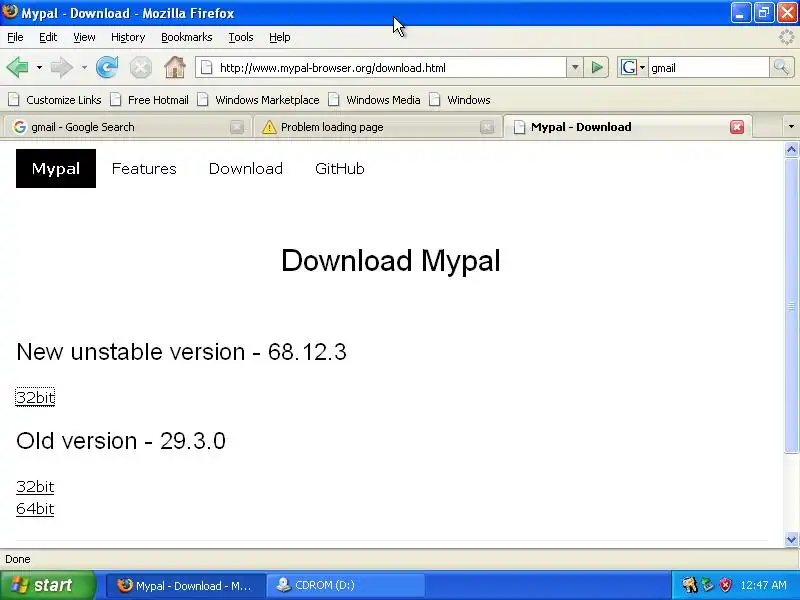Close the Problem loading page tab
This screenshot has width=800, height=600.
pyautogui.click(x=487, y=127)
